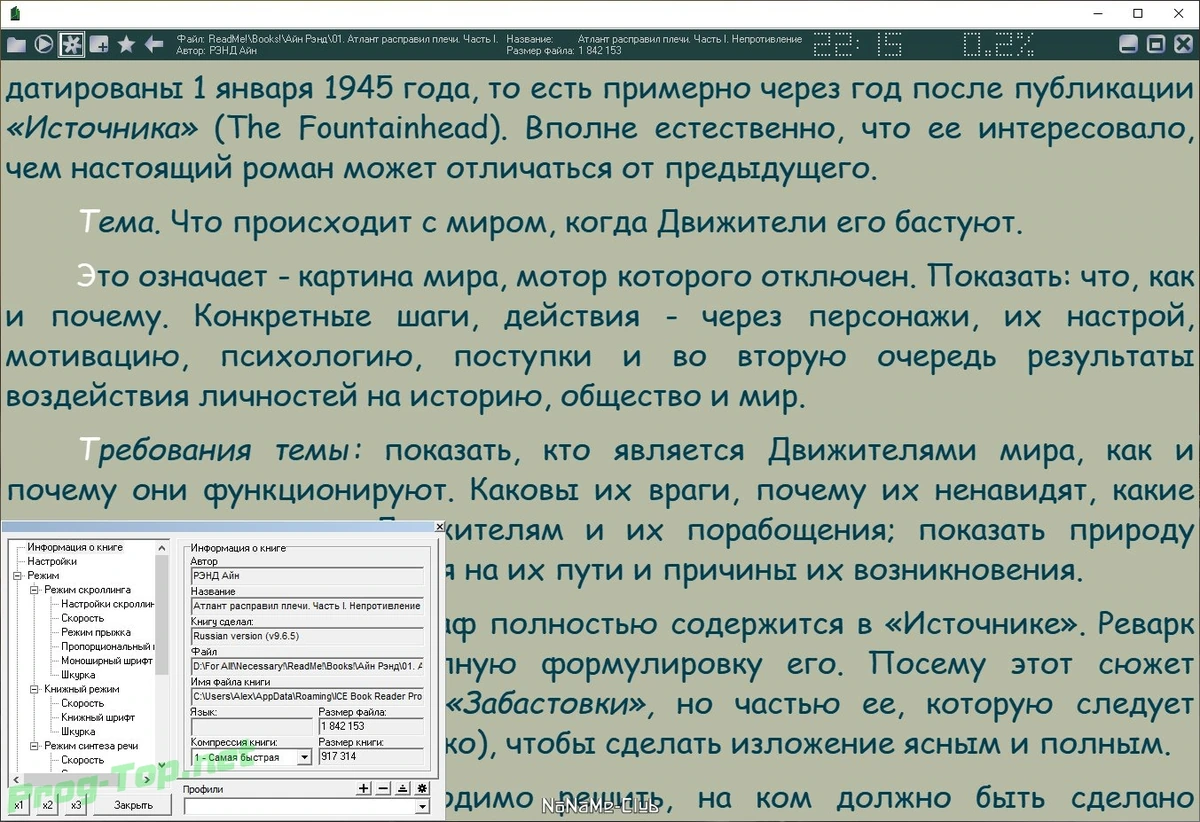Toggle the settings gear toolbar icon

(71, 44)
